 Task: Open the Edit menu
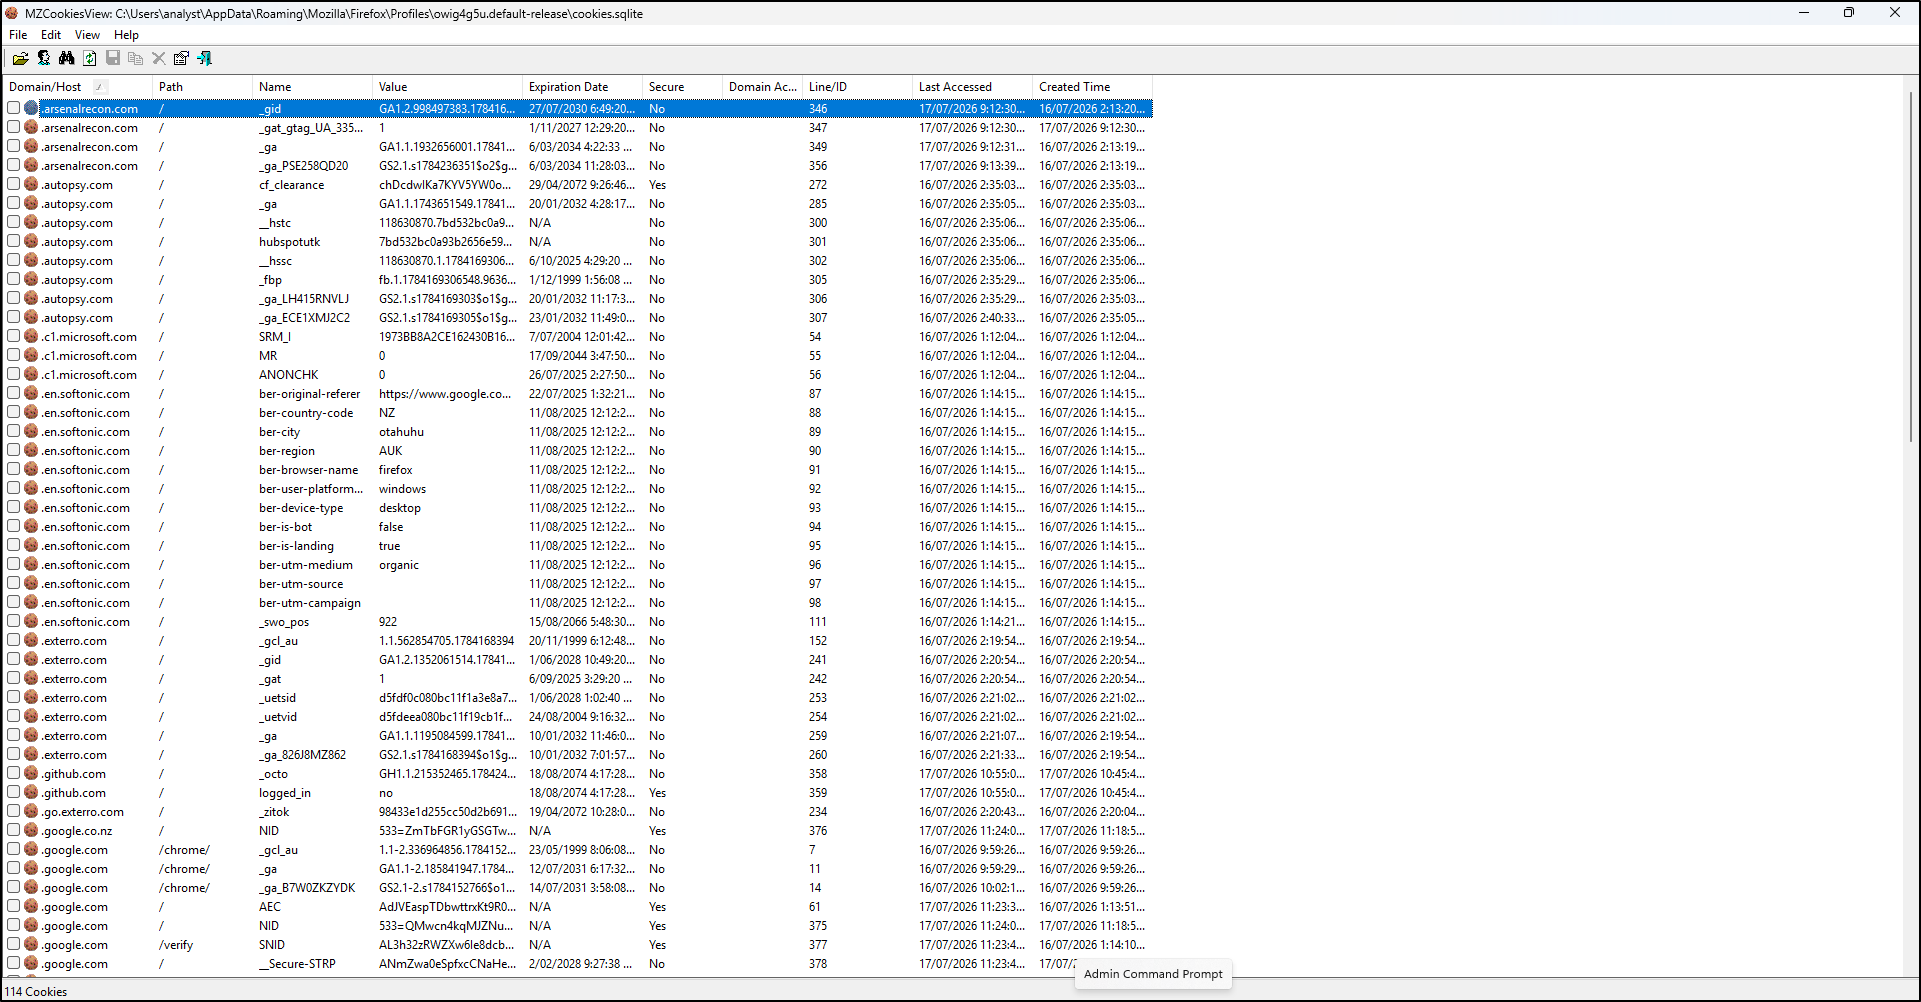pos(51,34)
